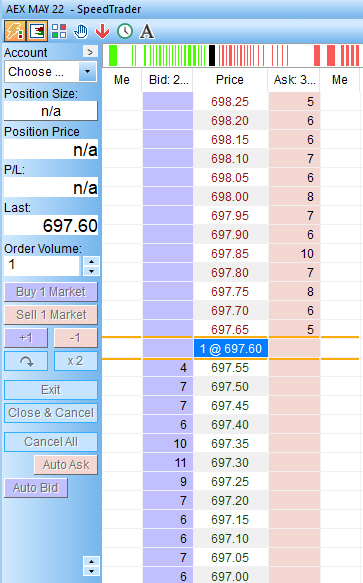Click the Order Volume input field

(42, 266)
